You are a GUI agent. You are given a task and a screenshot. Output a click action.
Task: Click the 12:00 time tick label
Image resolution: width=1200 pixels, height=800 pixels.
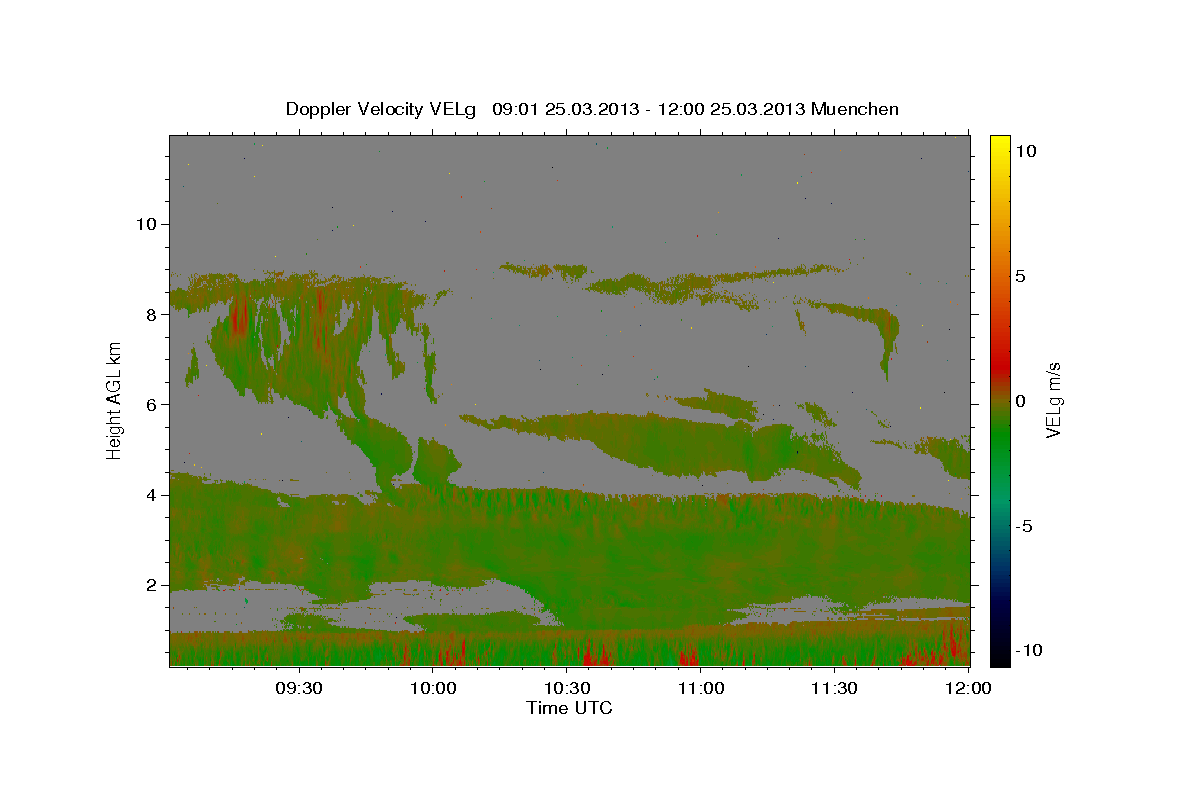tap(968, 688)
